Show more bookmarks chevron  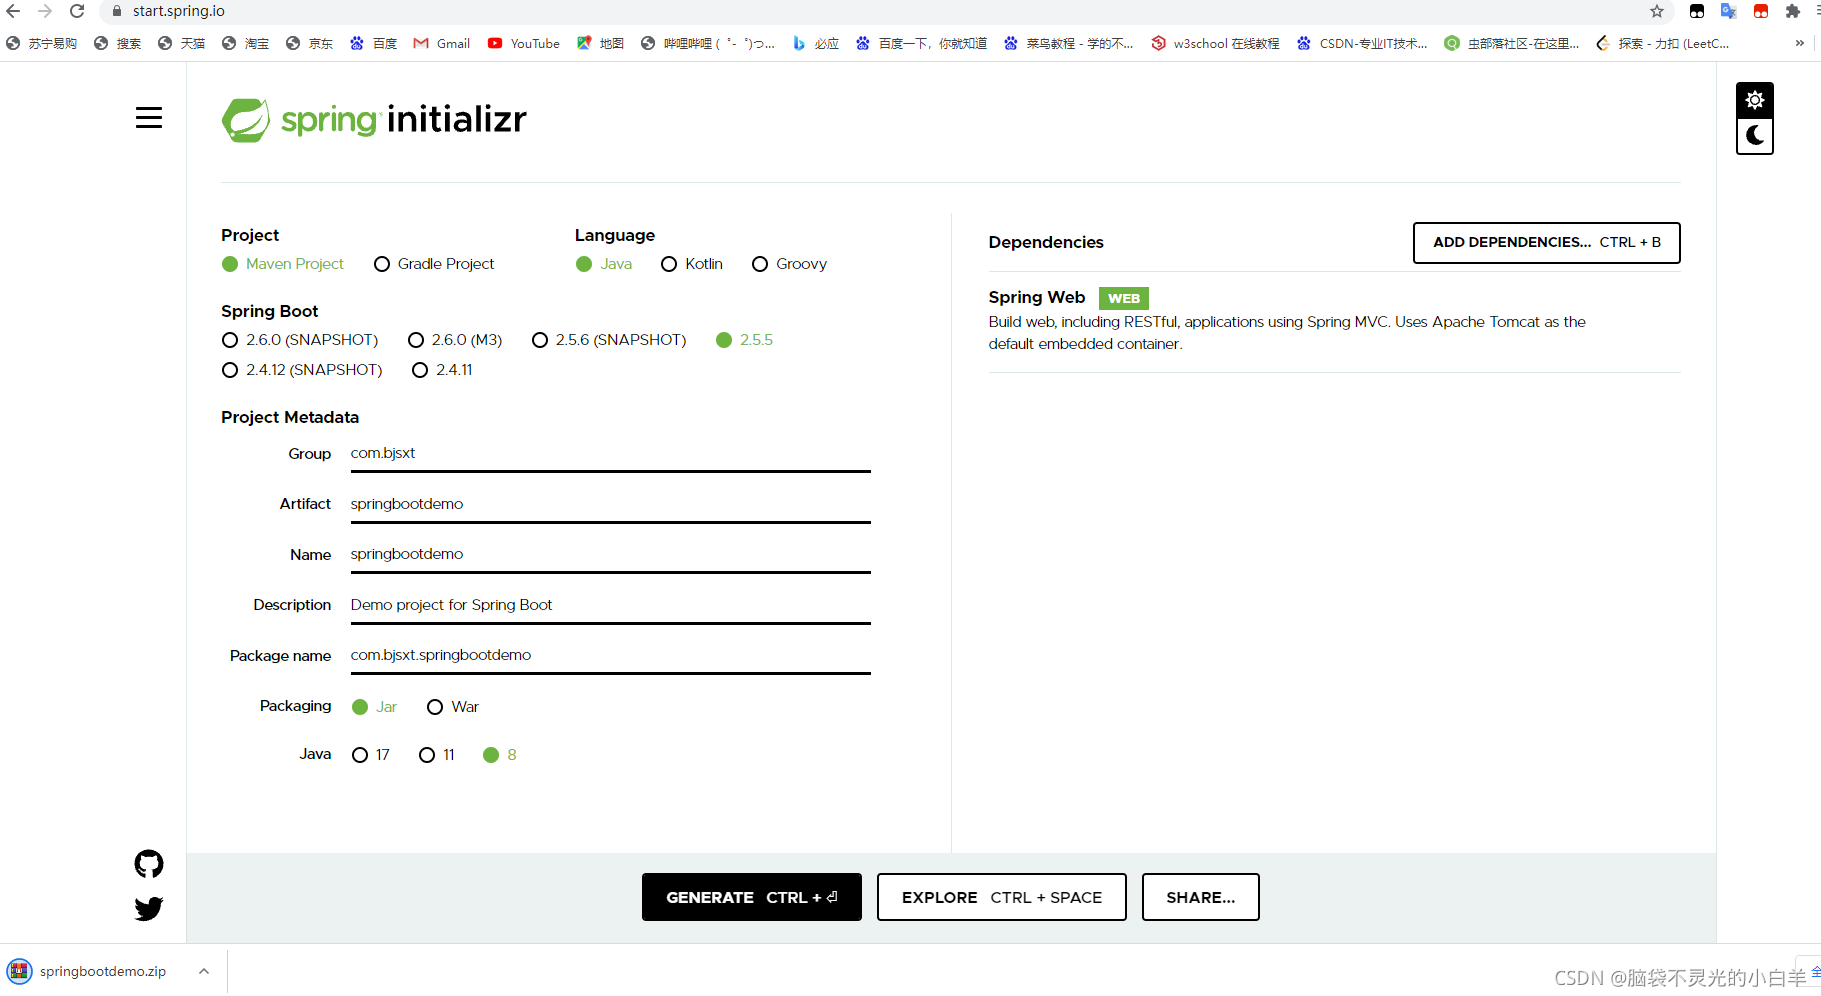pyautogui.click(x=1799, y=43)
